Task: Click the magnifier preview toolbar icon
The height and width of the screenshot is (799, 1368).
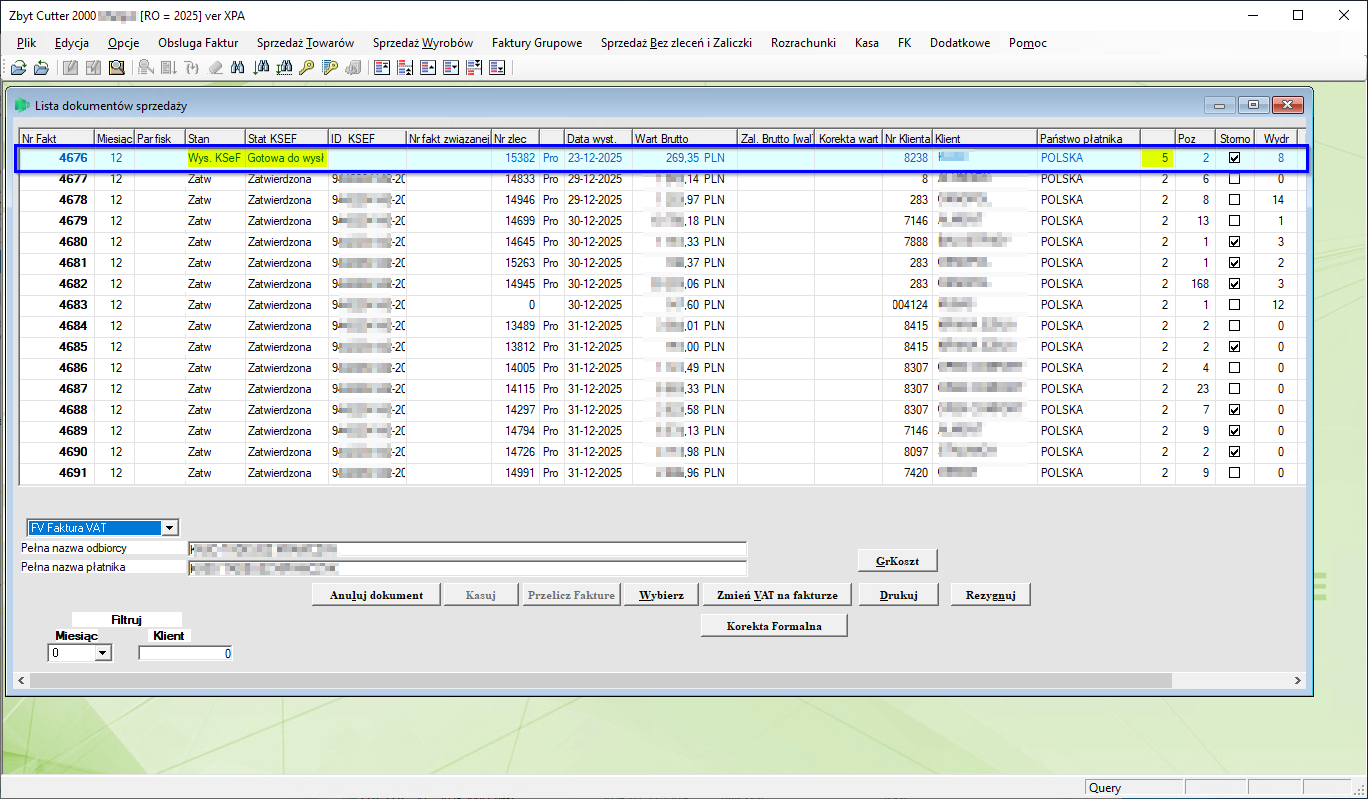Action: point(117,68)
